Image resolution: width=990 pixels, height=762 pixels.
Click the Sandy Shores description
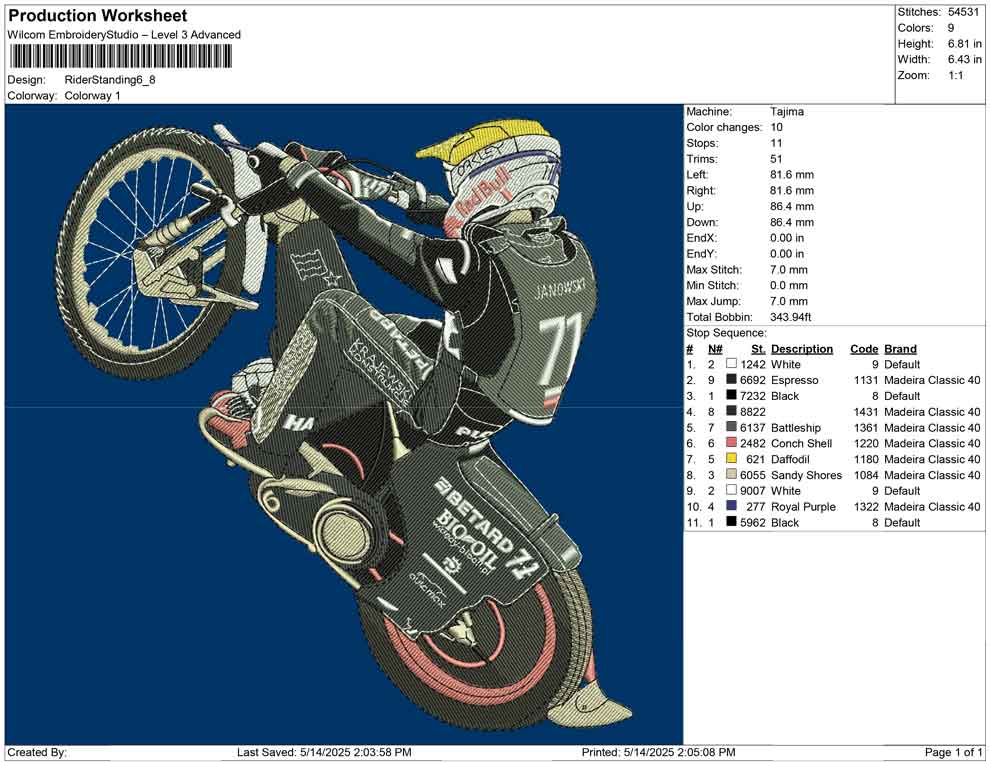point(806,475)
